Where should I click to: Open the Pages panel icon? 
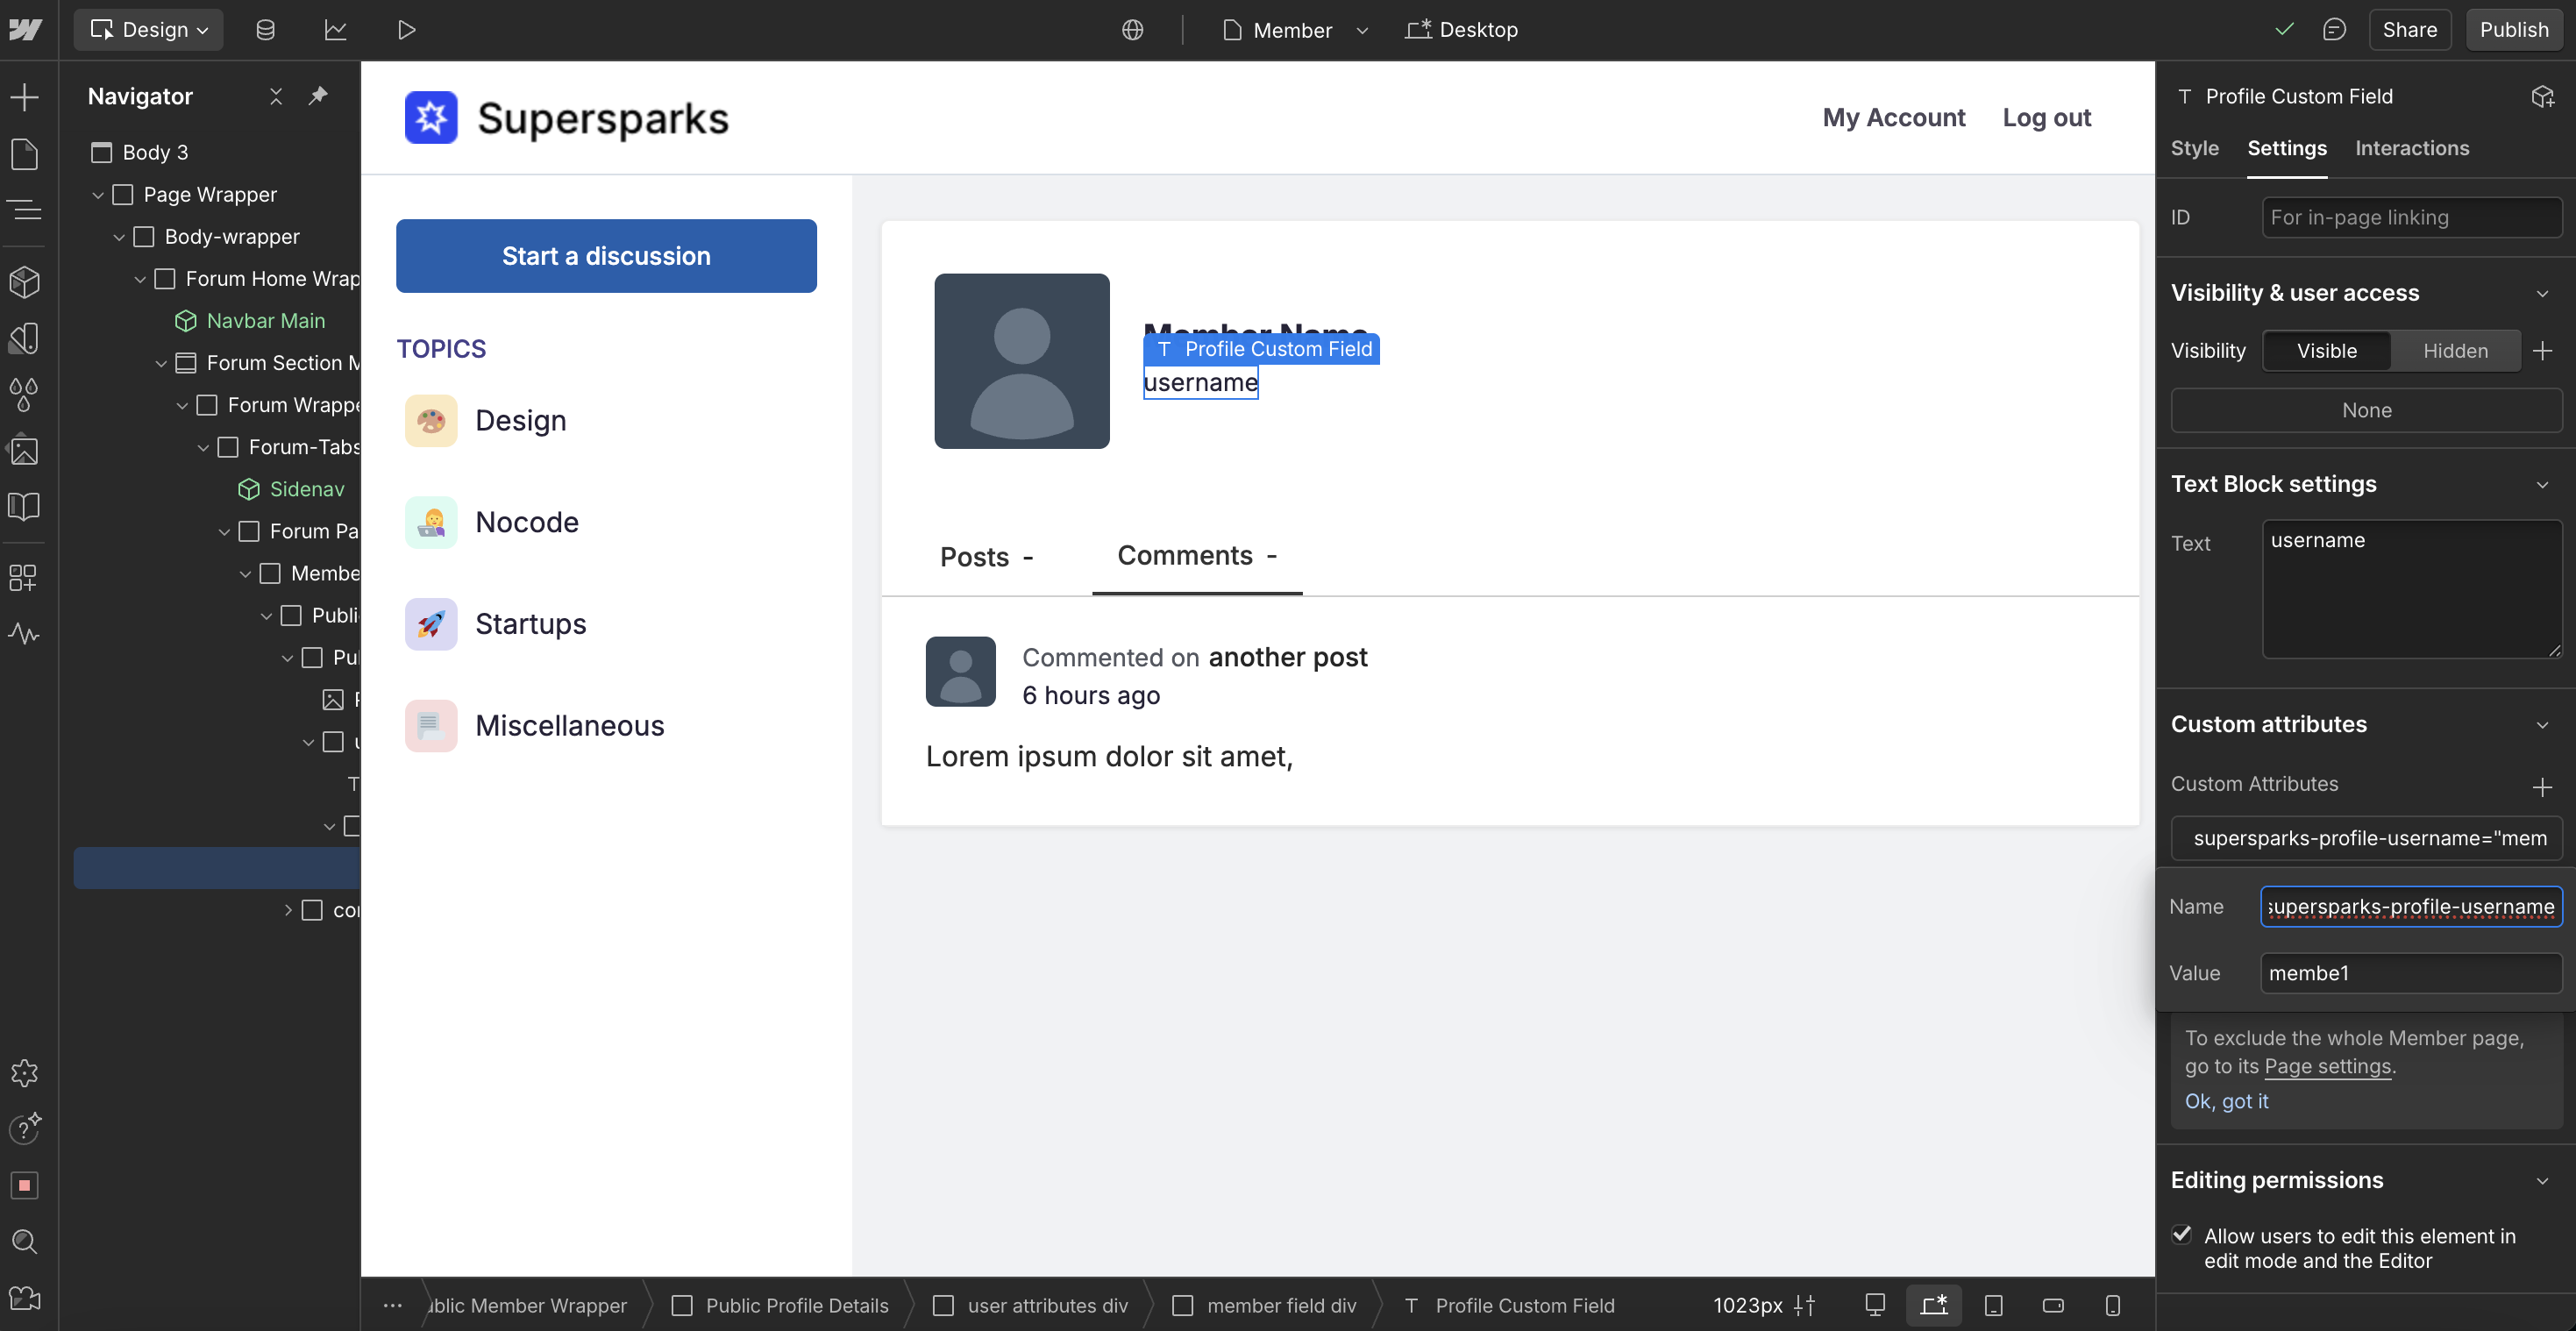24,154
